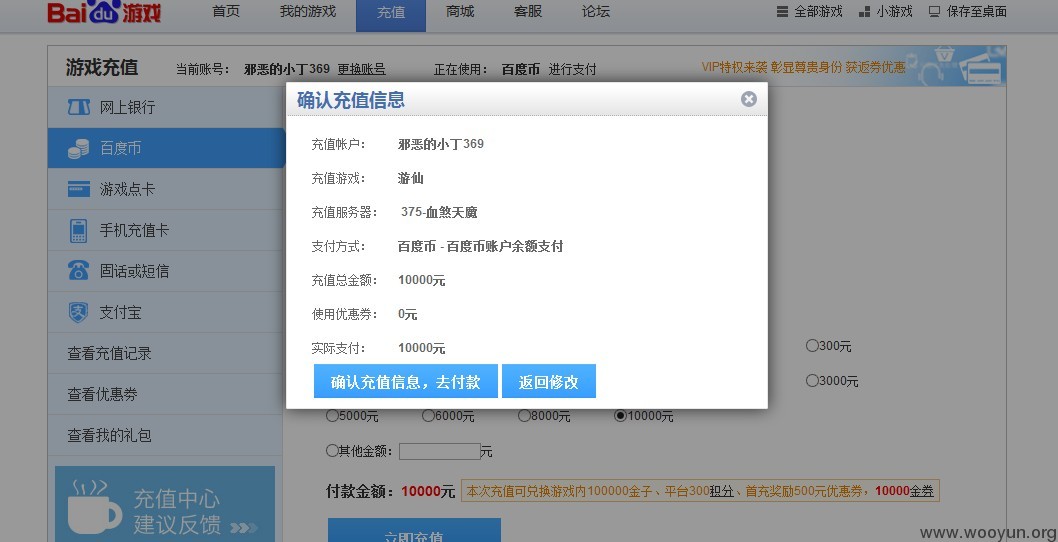
Task: Click the 支付宝 shield icon
Action: click(79, 313)
